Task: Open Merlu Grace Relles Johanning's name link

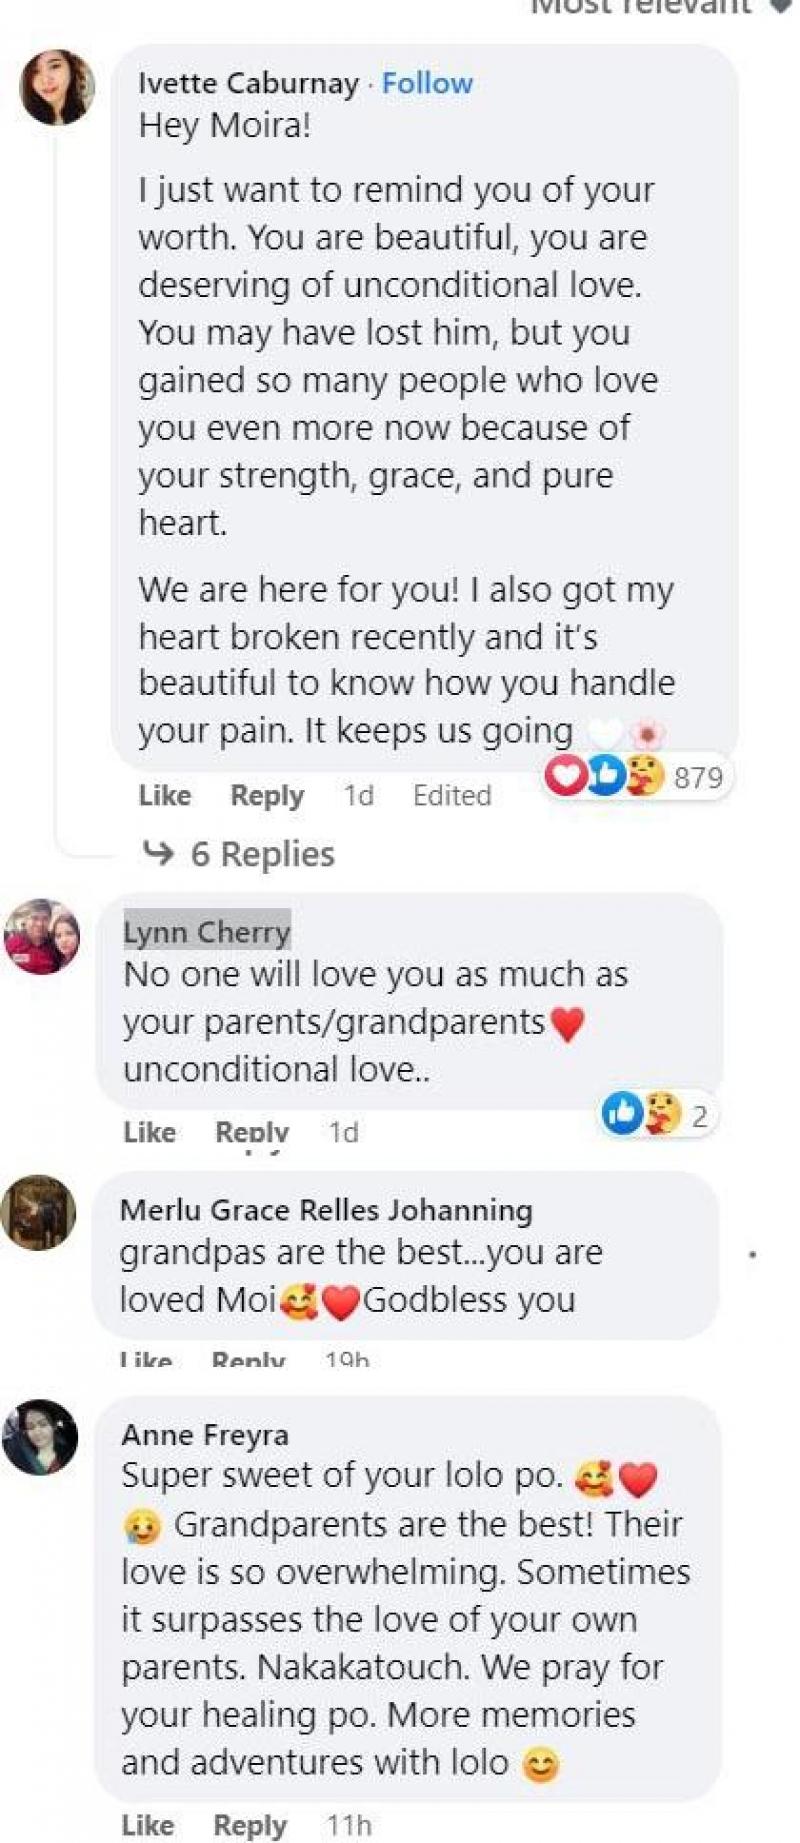Action: tap(326, 1210)
